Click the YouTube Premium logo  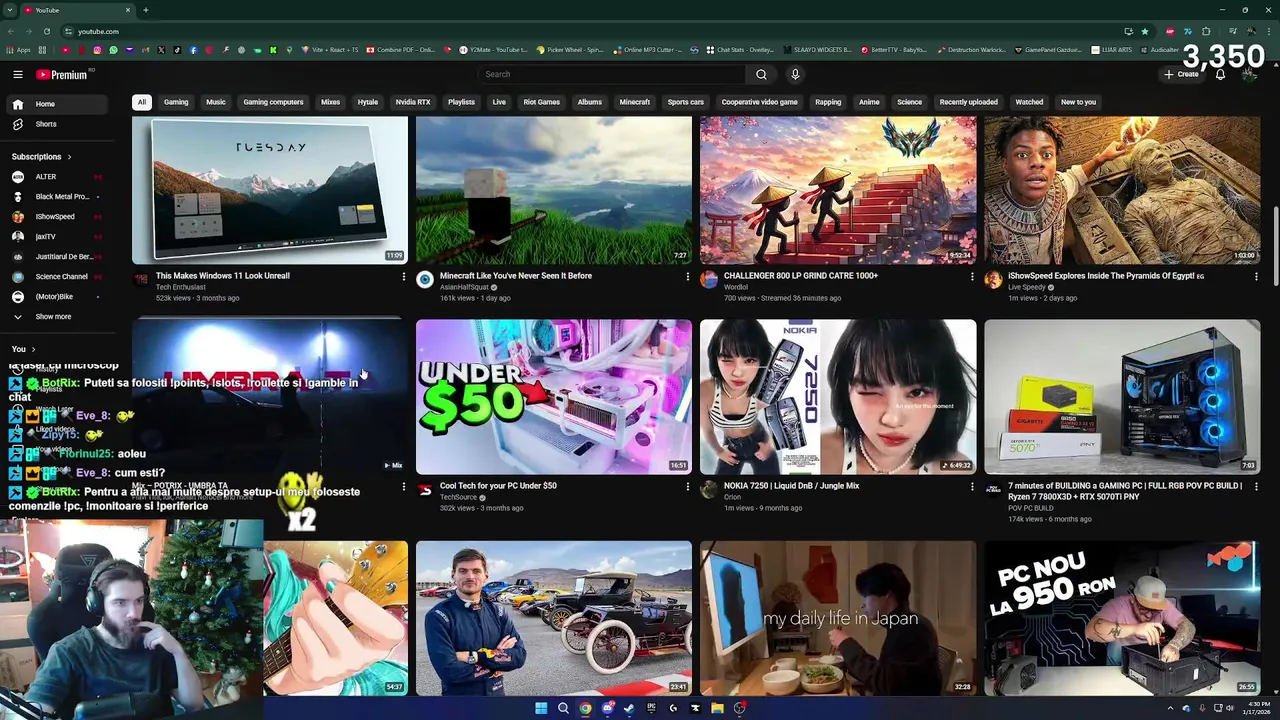[x=63, y=74]
